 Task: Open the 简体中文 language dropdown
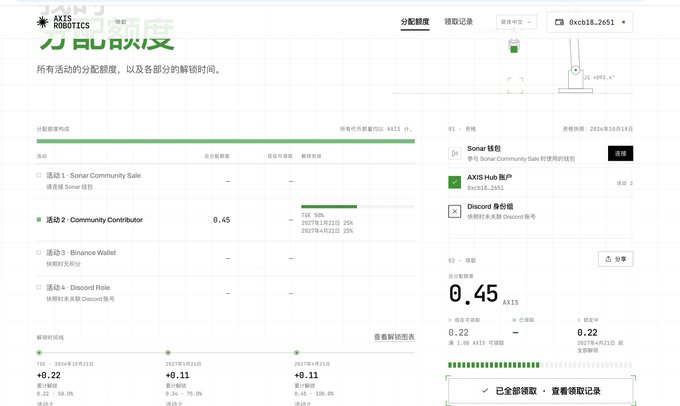(516, 22)
